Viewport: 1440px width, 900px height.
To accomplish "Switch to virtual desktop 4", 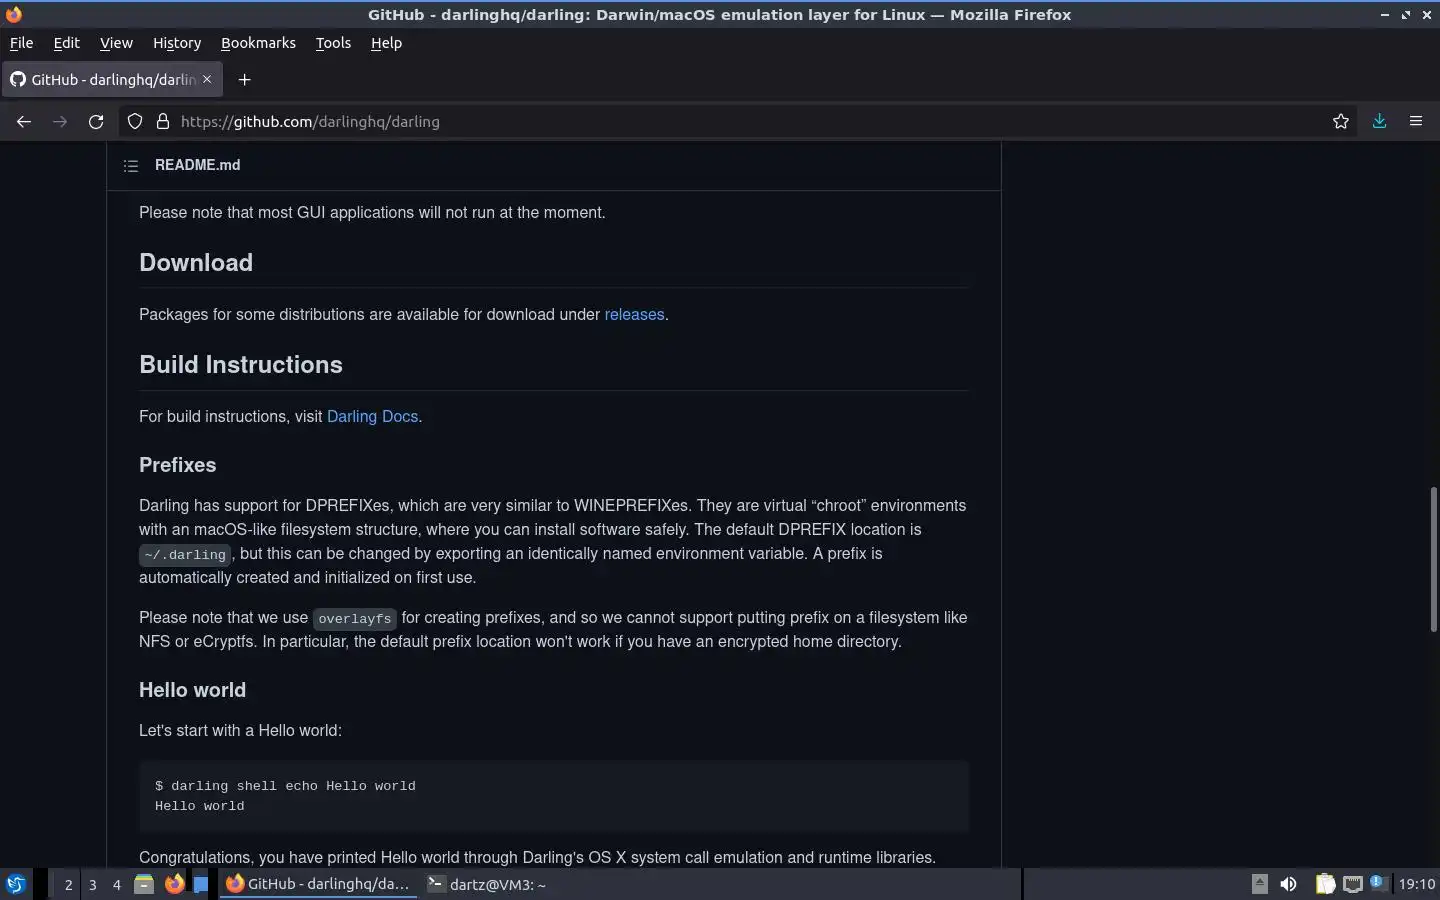I will [x=117, y=884].
